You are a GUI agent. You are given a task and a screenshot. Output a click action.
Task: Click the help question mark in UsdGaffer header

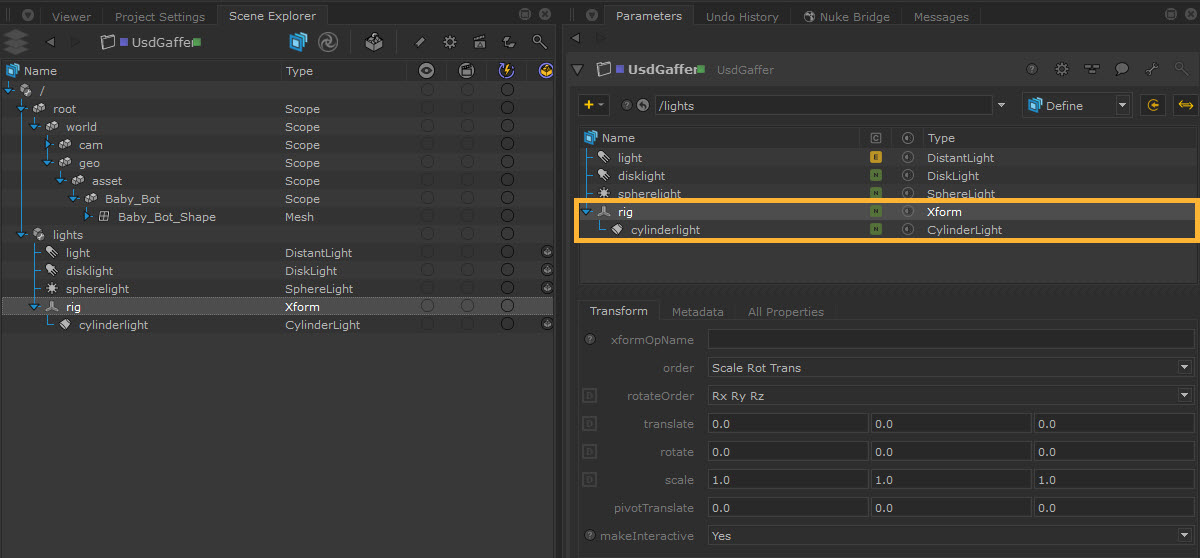[1032, 70]
